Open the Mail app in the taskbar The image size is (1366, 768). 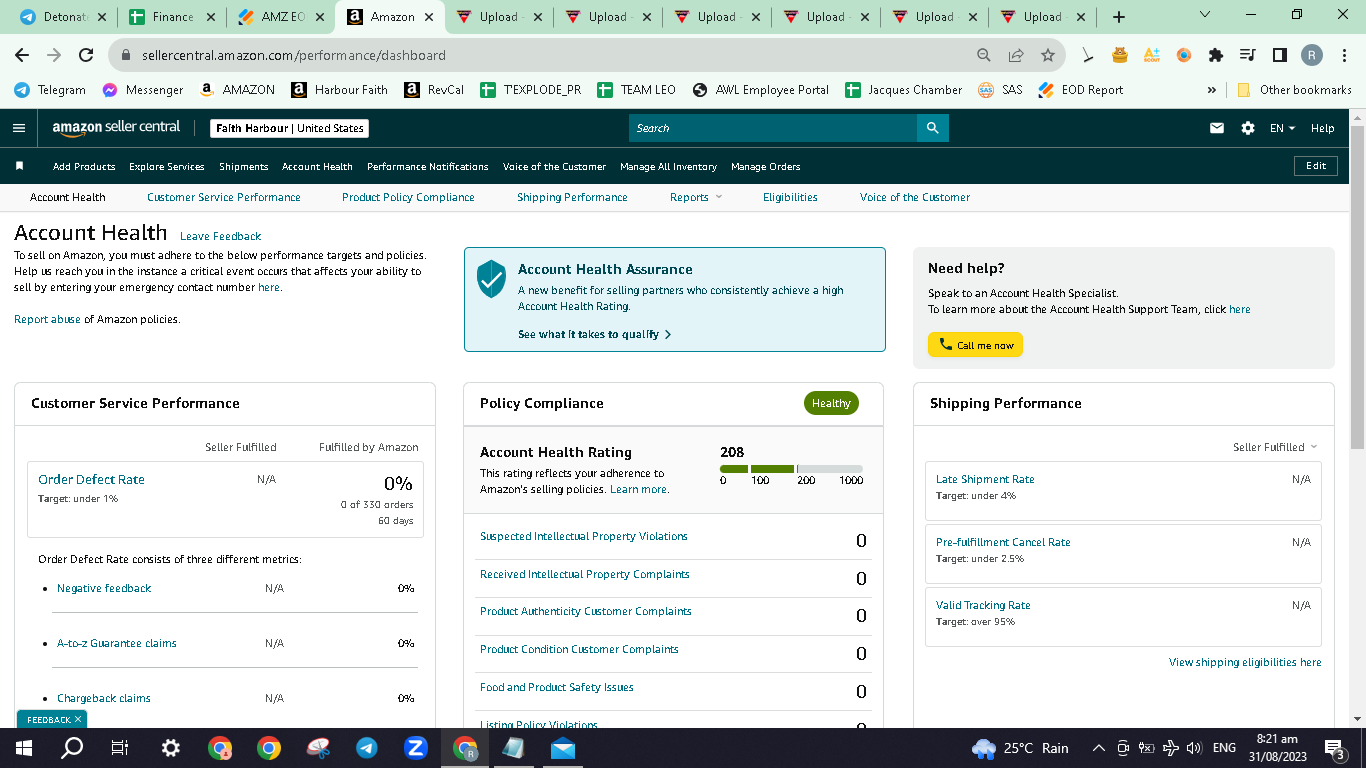(563, 748)
